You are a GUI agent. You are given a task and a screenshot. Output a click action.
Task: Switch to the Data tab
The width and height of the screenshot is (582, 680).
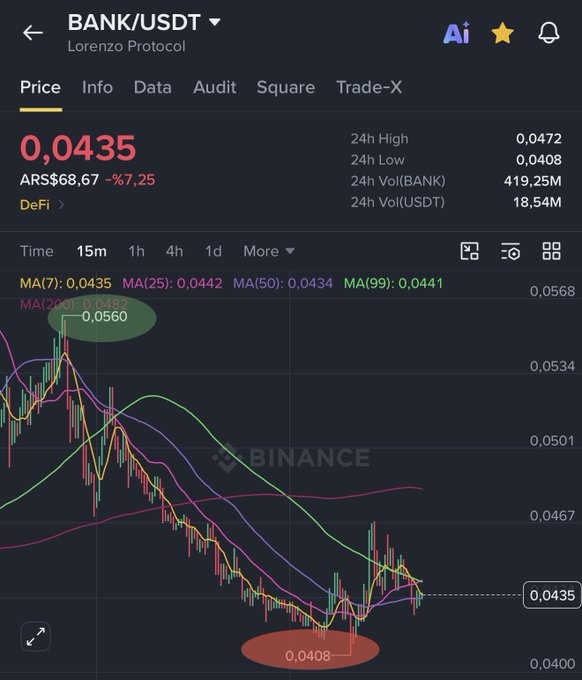(x=153, y=87)
